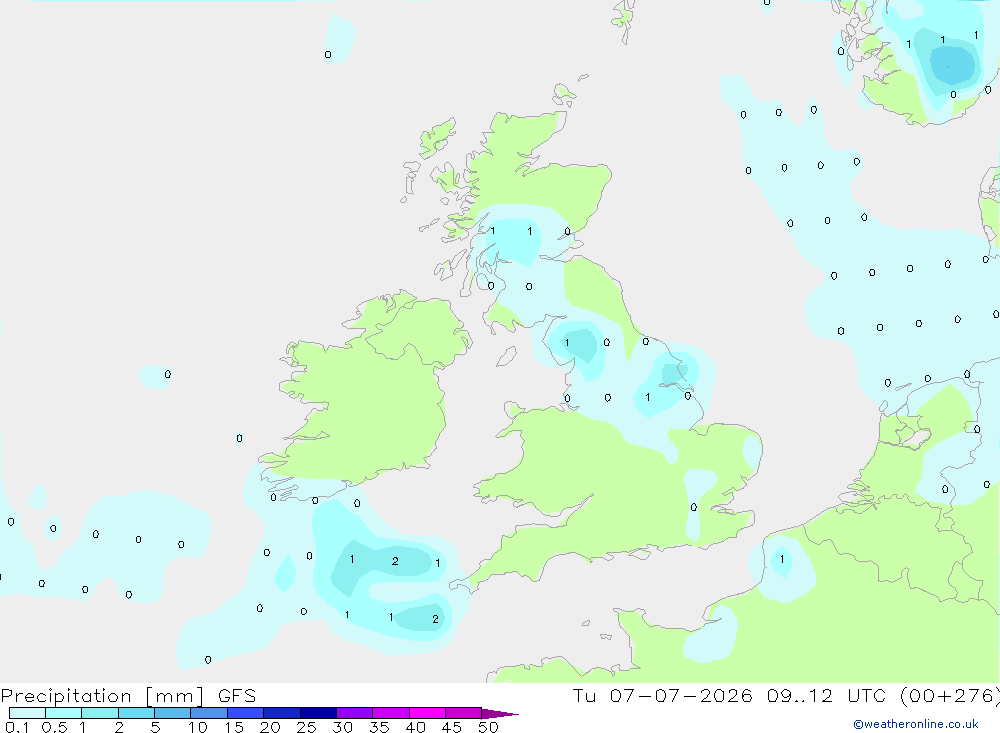Select the 40–45 mm magenta legend swatch
This screenshot has width=1000, height=733.
[x=427, y=713]
